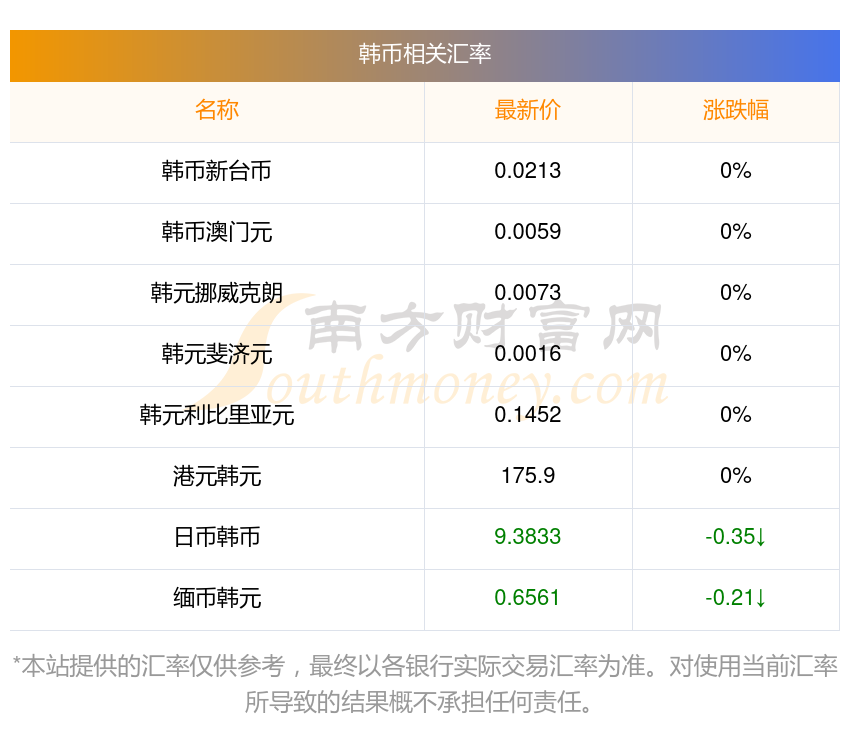Open the 韩元利比里亚元 row name
Image resolution: width=850 pixels, height=733 pixels.
217,415
